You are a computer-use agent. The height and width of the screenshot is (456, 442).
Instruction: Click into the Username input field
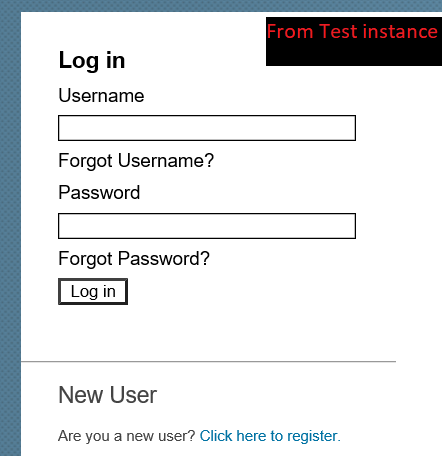207,128
